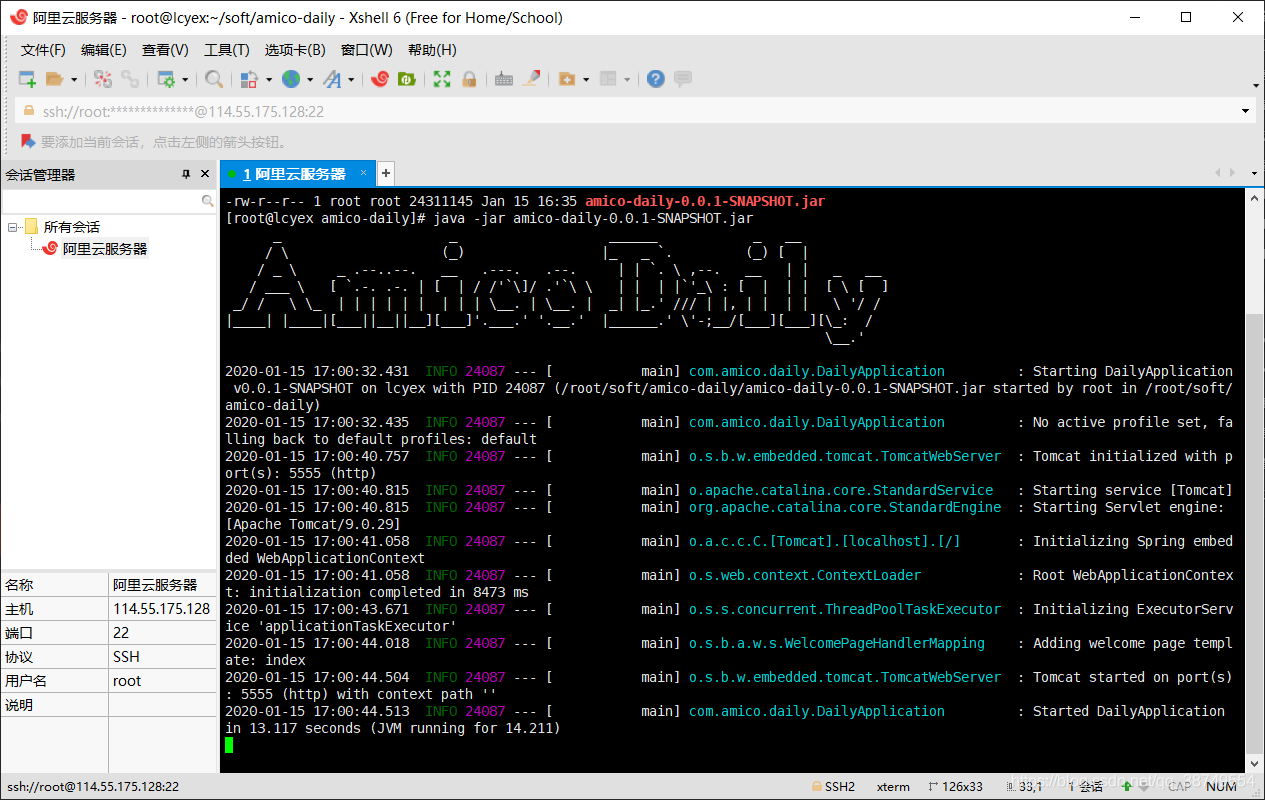Screen dimensions: 1265x800
Task: Expand the properties icon dropdown arrow
Action: (185, 80)
